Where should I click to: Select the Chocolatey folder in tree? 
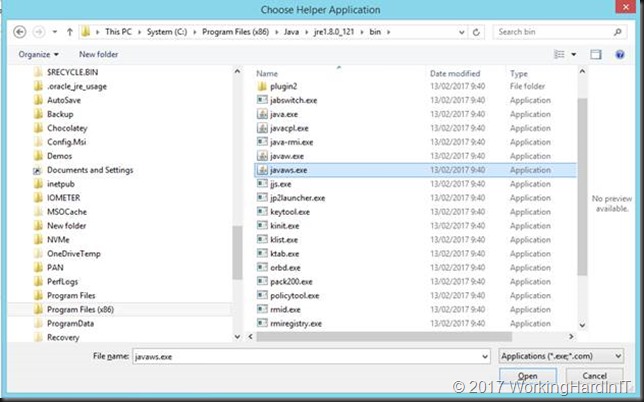click(x=67, y=128)
